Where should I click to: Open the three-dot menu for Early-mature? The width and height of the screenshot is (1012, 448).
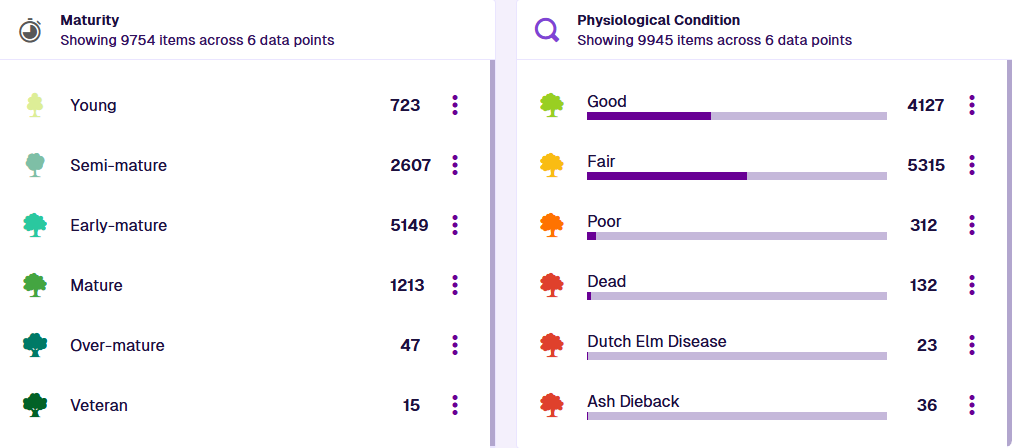click(455, 225)
